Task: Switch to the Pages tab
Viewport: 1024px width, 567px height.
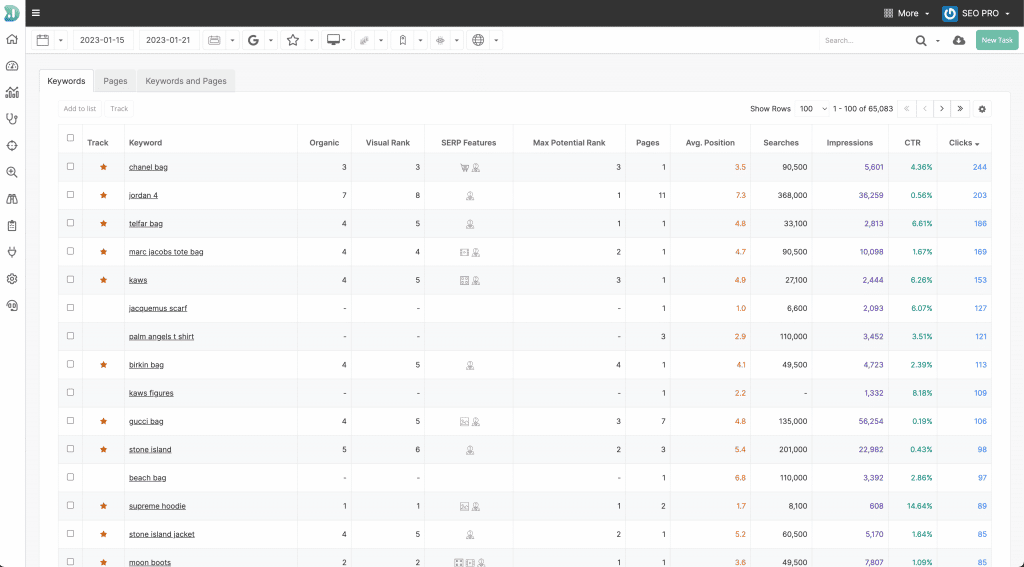Action: click(115, 81)
